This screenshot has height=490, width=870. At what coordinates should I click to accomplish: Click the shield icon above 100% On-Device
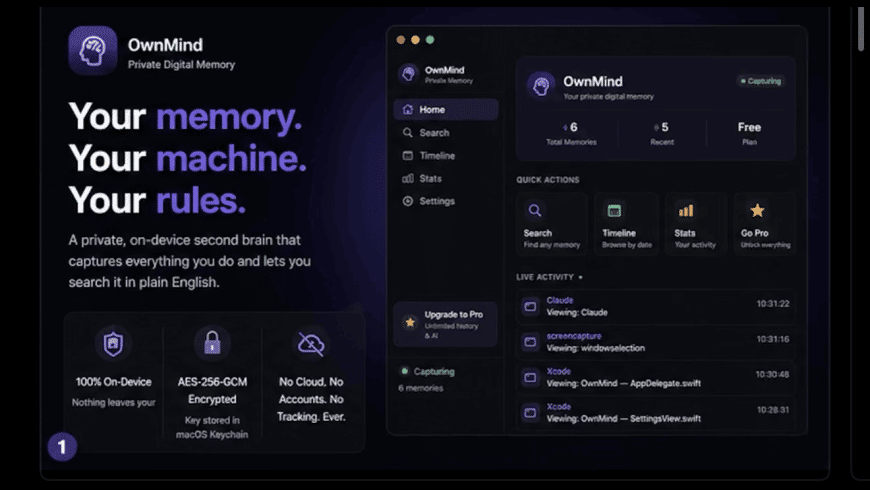pos(113,343)
